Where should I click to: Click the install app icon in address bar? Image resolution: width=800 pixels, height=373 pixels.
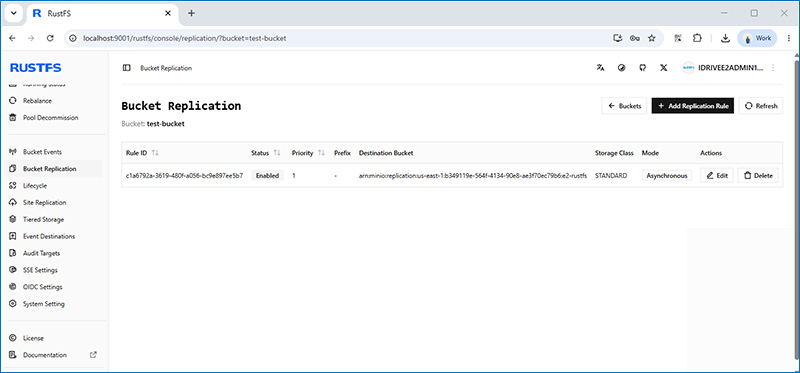click(x=618, y=38)
